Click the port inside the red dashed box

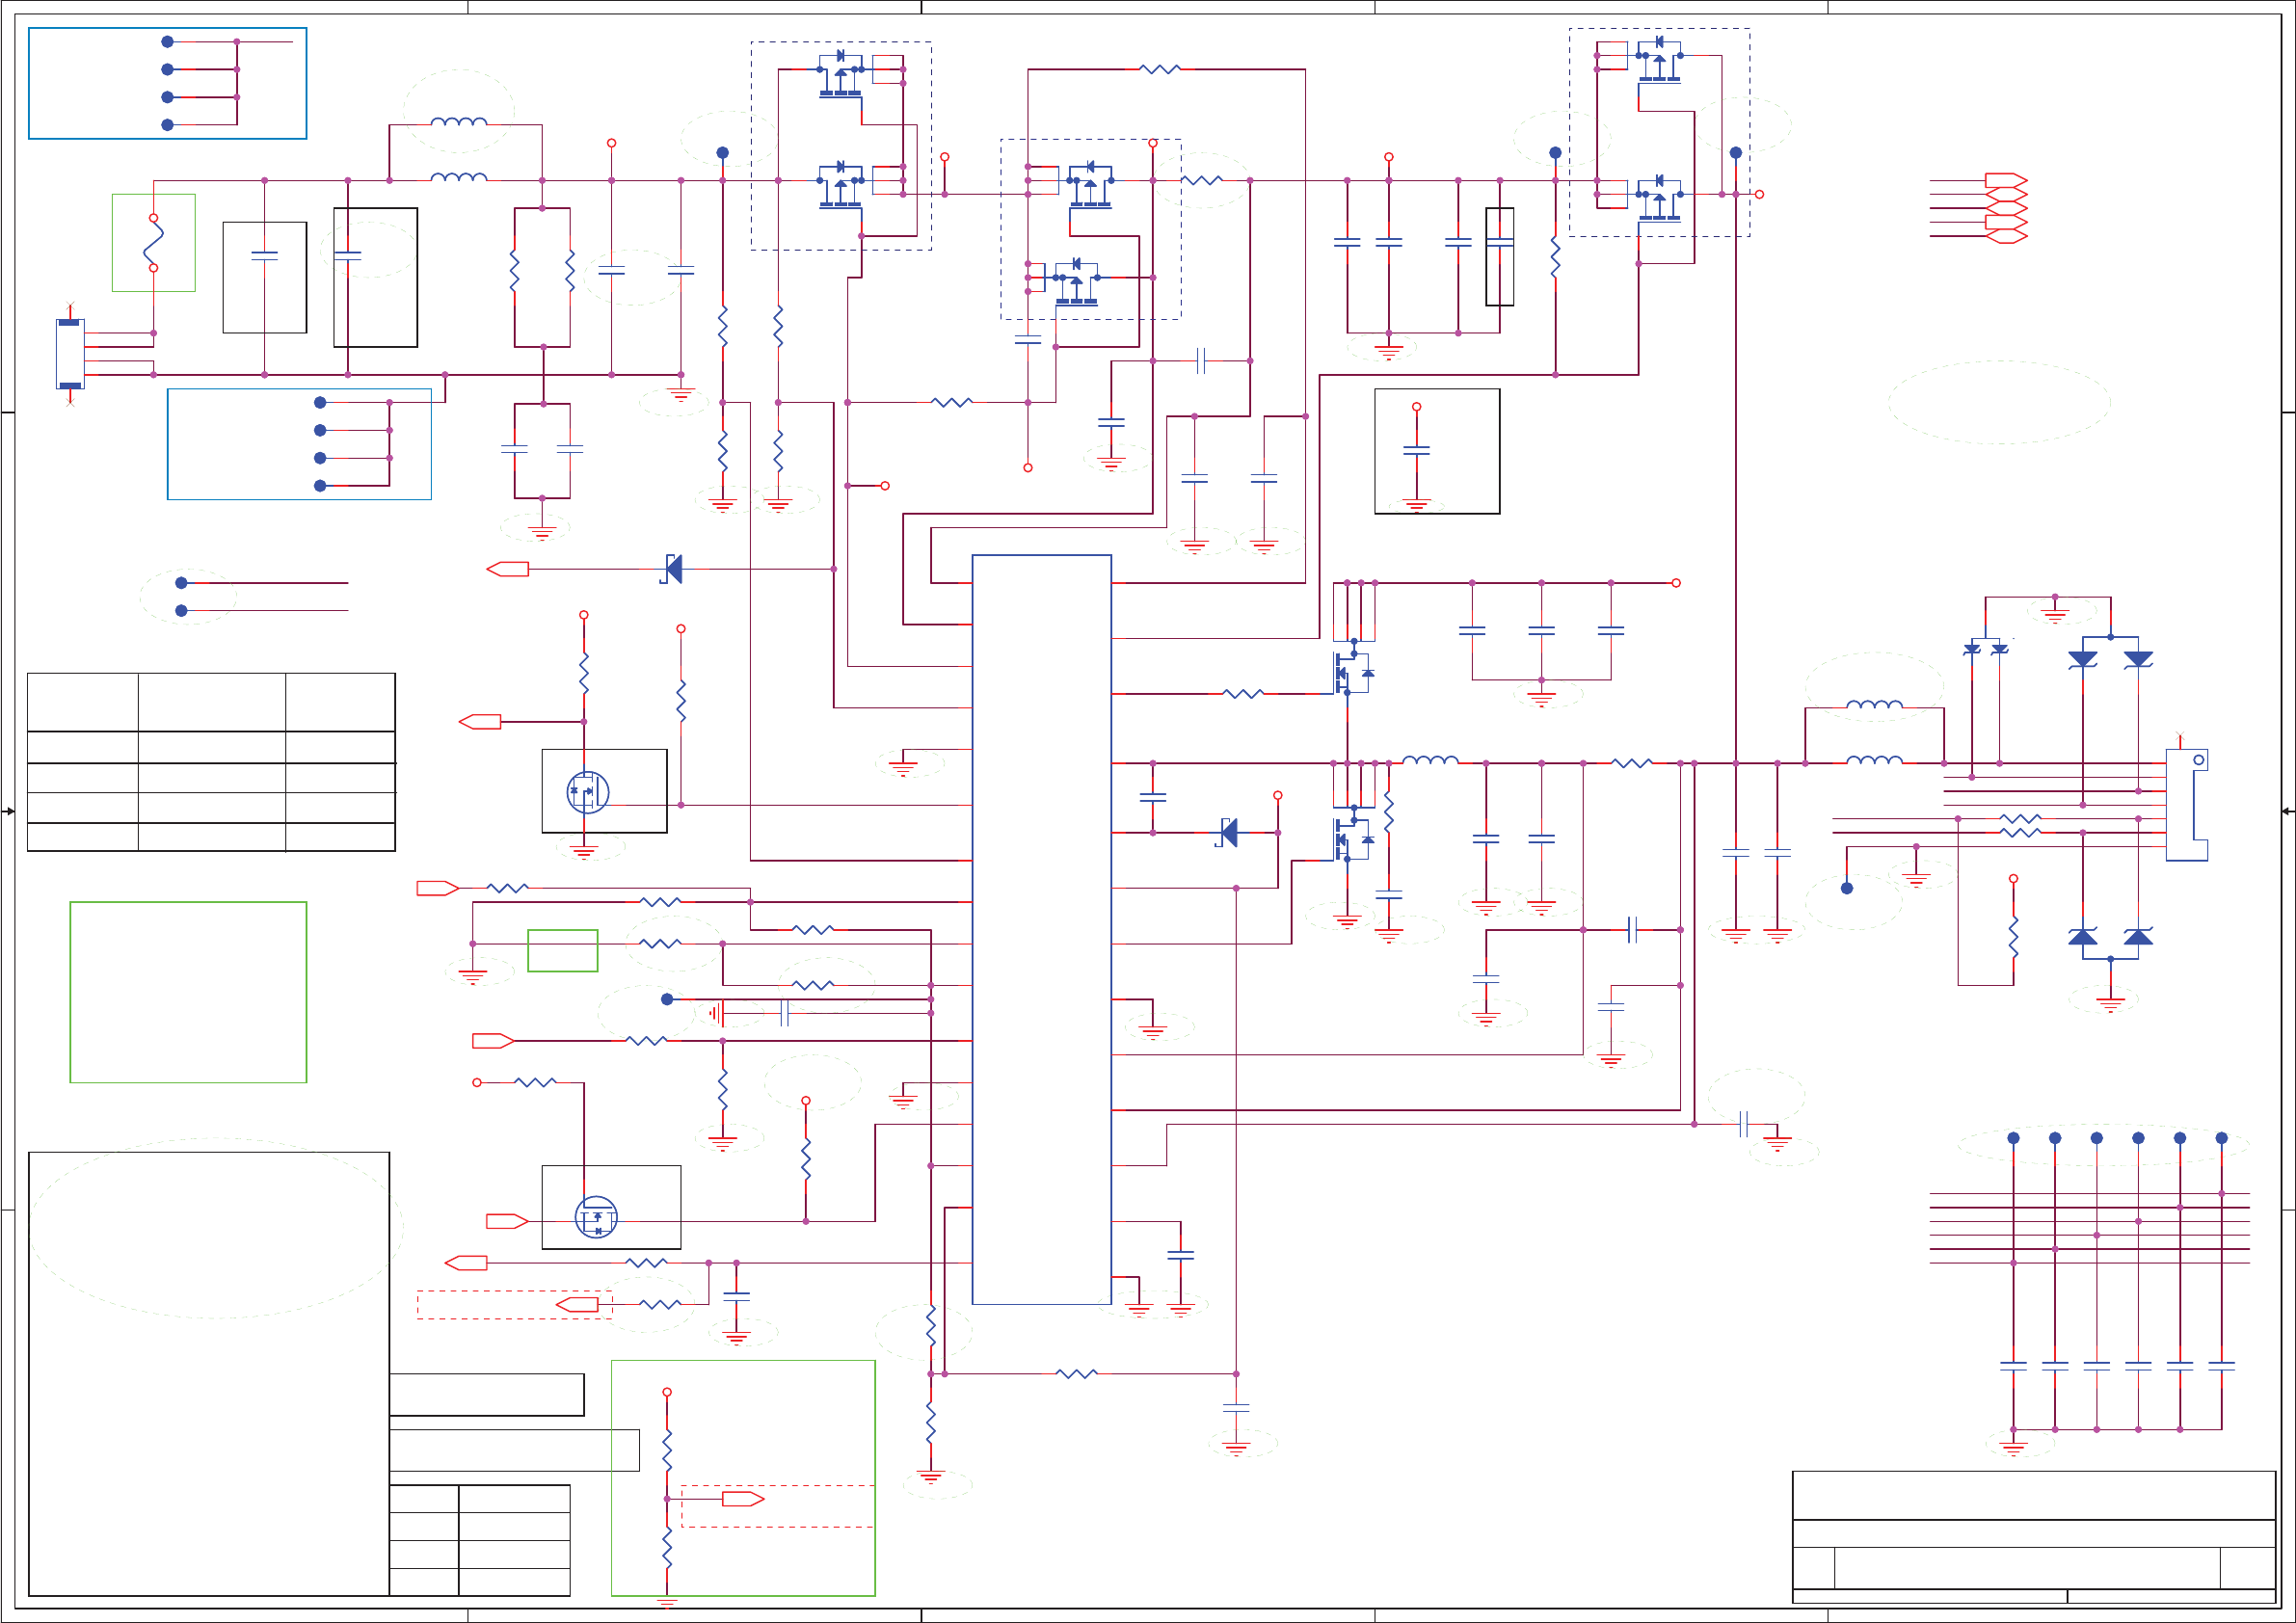tap(577, 1304)
